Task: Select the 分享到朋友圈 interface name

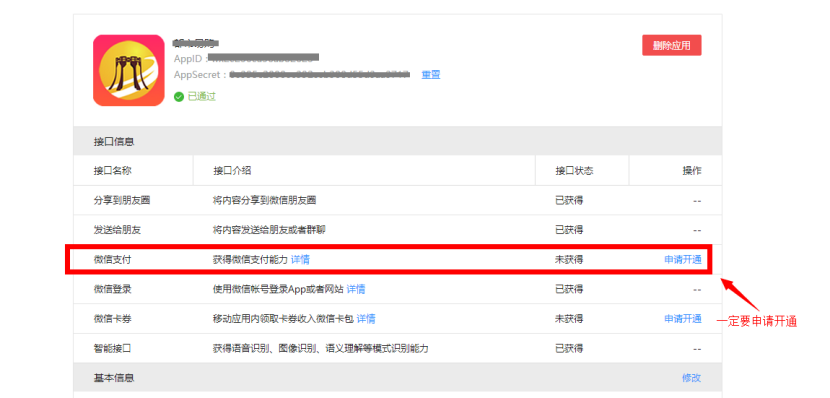Action: click(x=121, y=200)
